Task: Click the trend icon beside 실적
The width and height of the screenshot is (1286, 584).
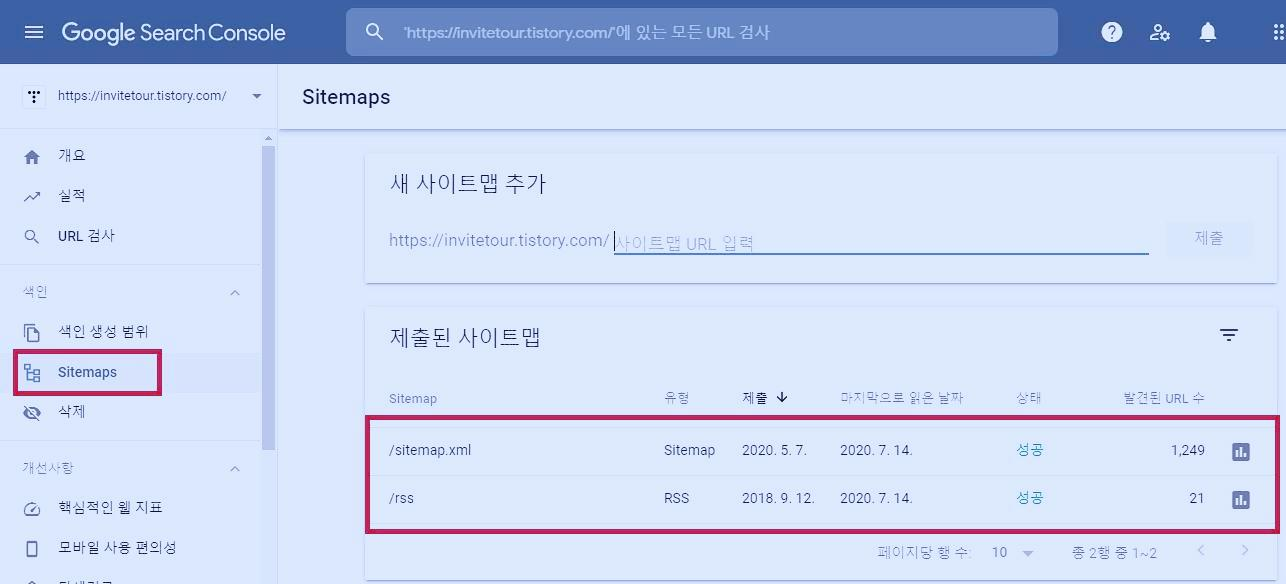Action: click(32, 196)
